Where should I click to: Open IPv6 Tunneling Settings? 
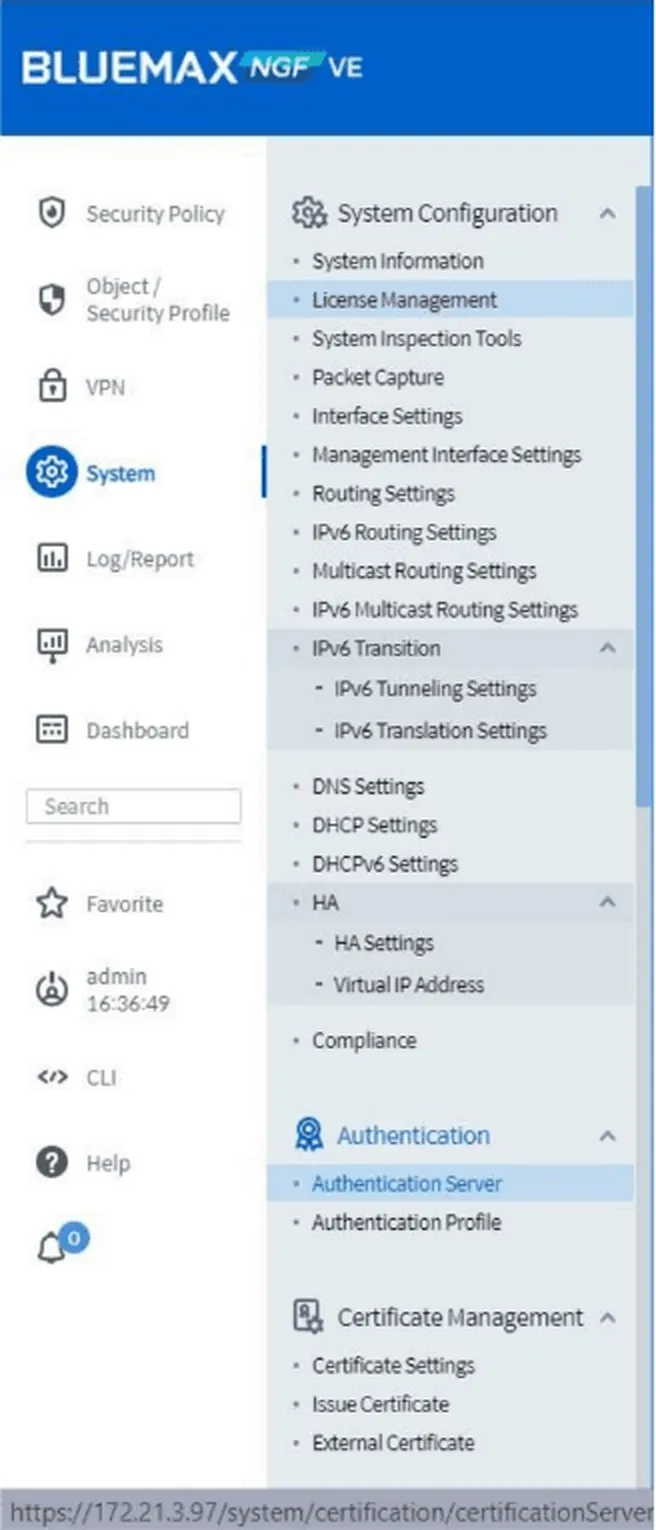[435, 689]
